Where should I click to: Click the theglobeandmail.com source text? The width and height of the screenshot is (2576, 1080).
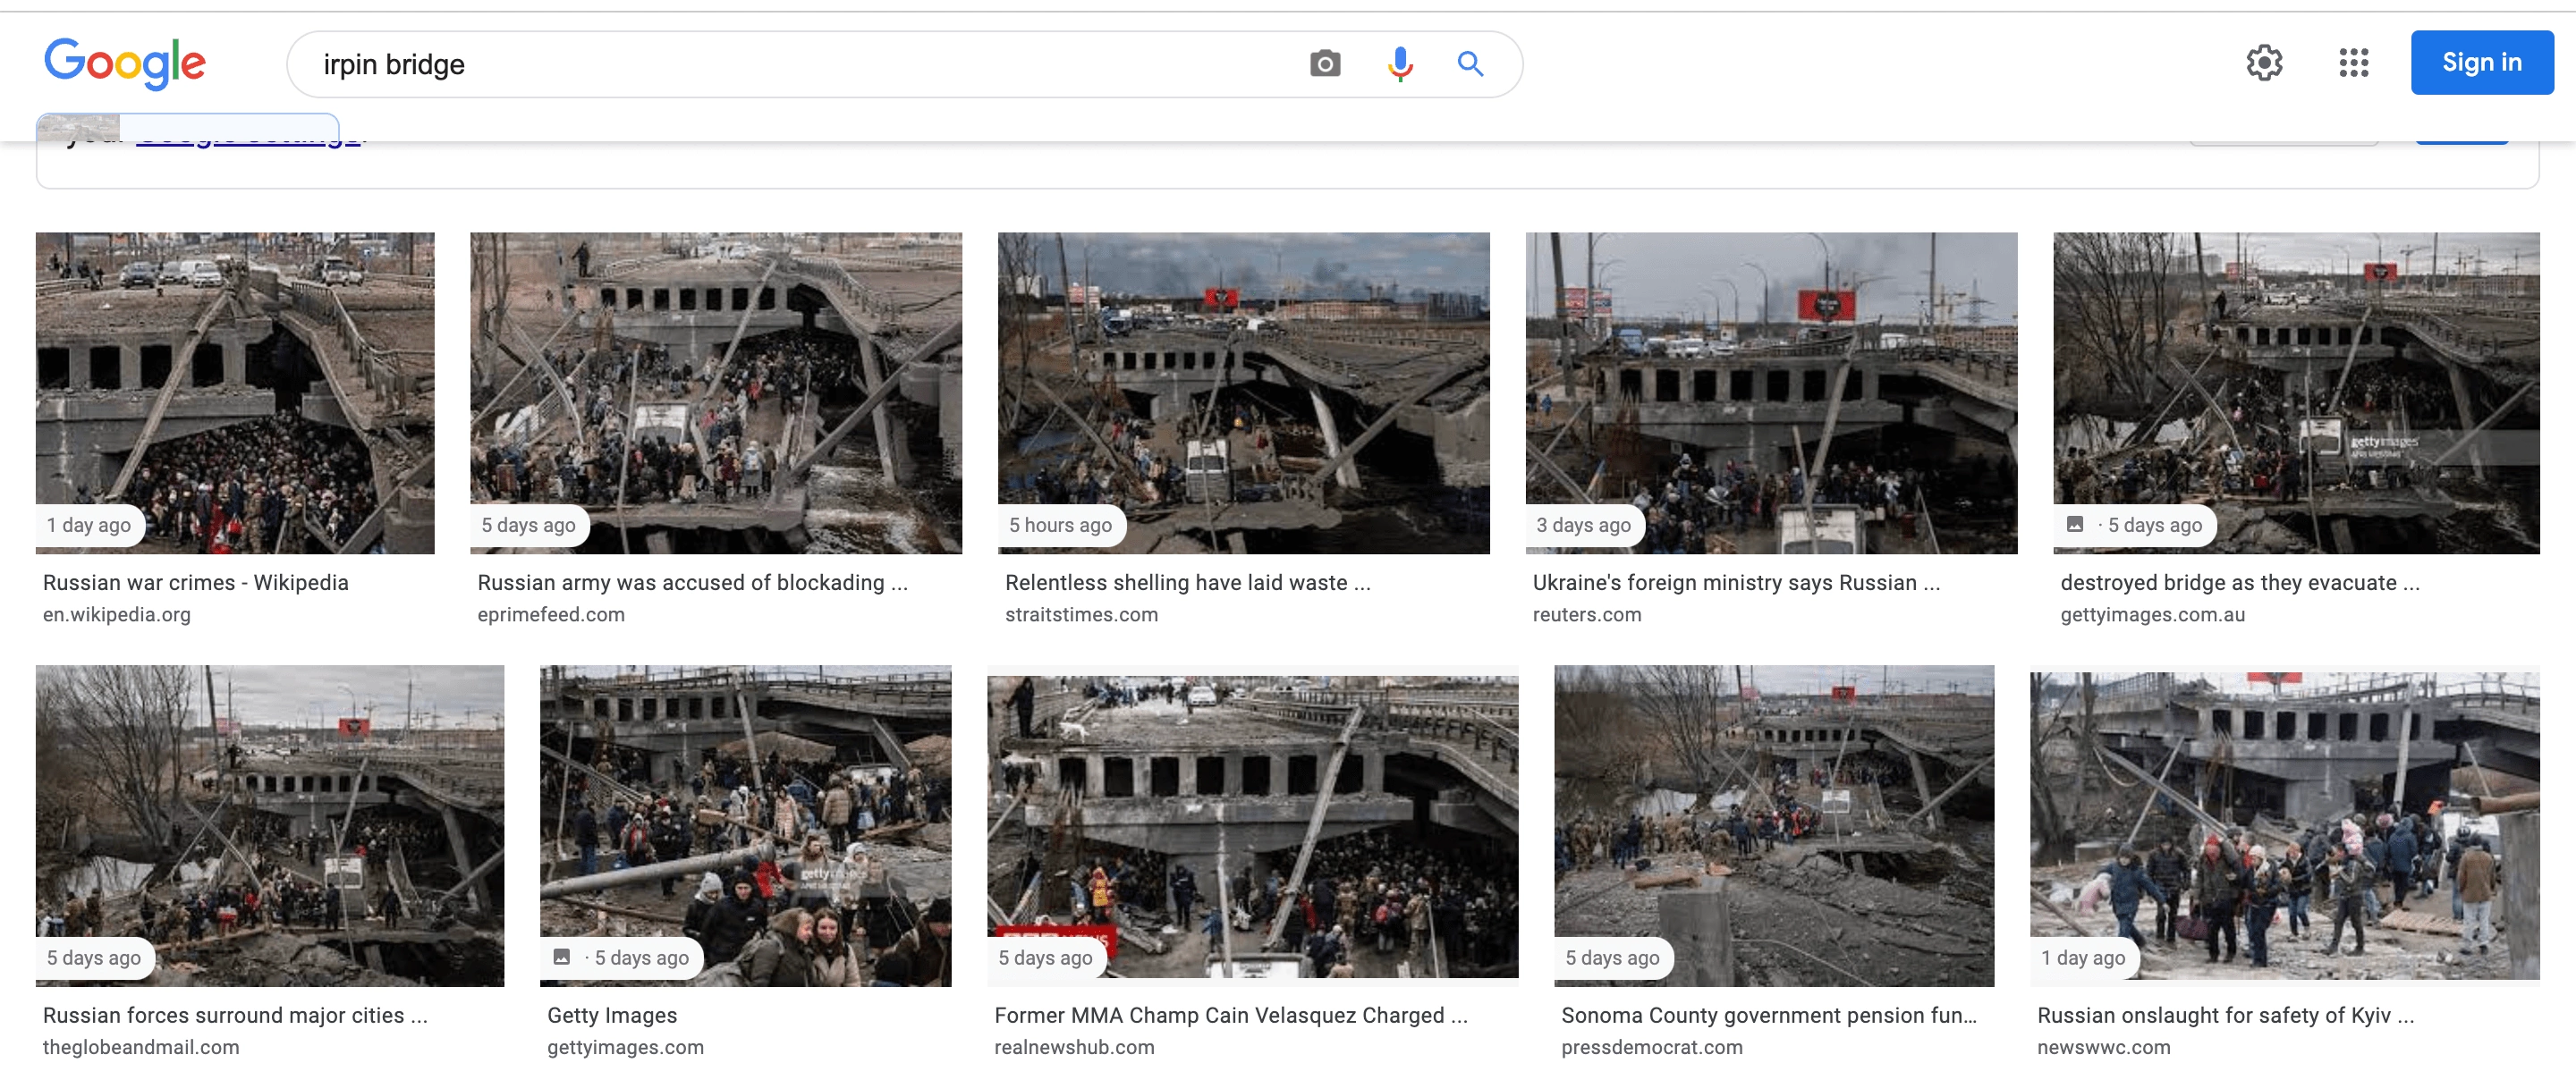pos(141,1048)
